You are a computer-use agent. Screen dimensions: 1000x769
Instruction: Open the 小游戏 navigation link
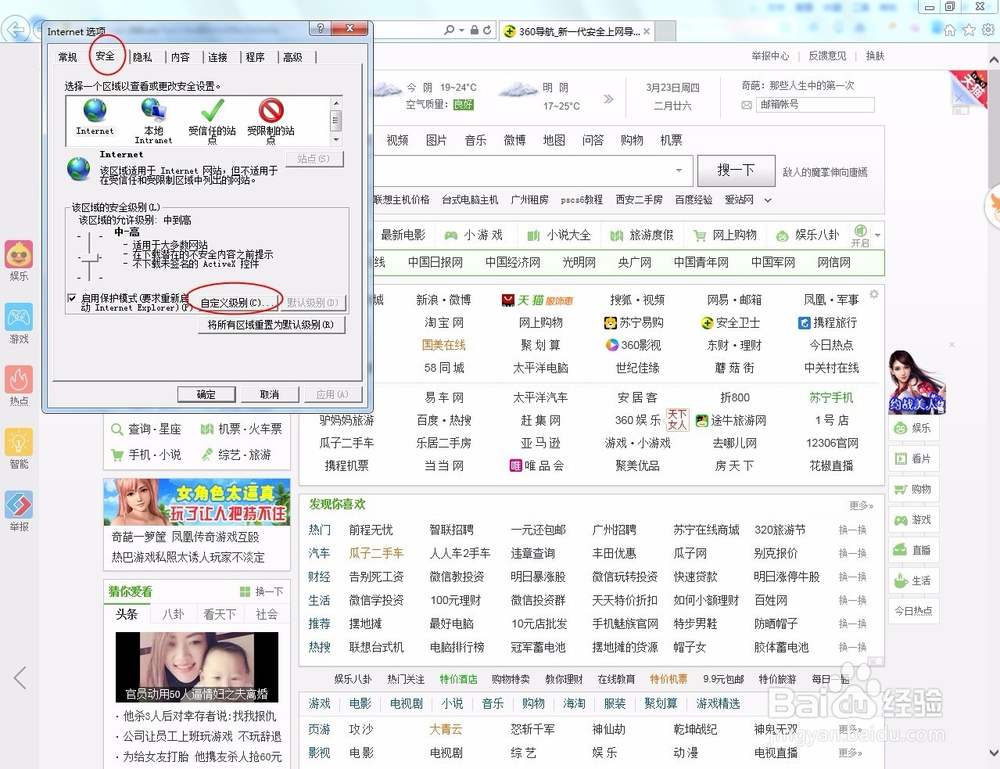[x=473, y=235]
